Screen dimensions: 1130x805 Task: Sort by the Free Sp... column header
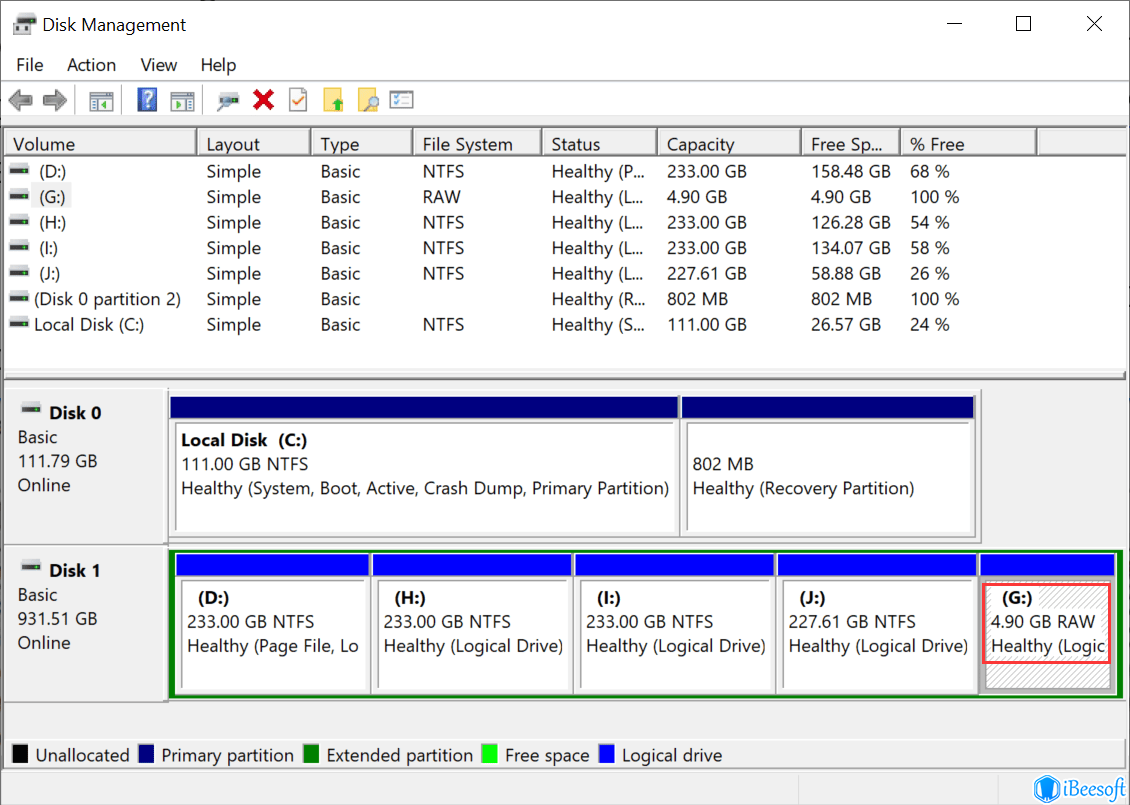(x=851, y=144)
